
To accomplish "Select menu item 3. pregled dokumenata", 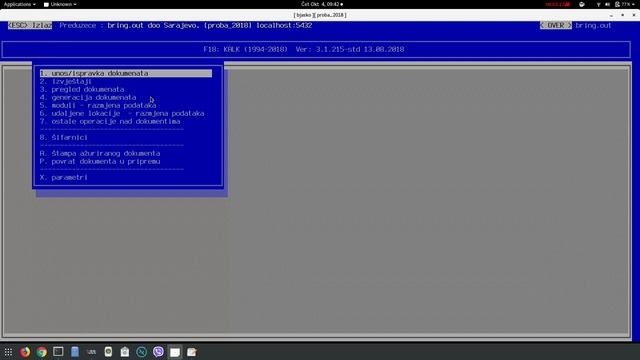I will (82, 89).
